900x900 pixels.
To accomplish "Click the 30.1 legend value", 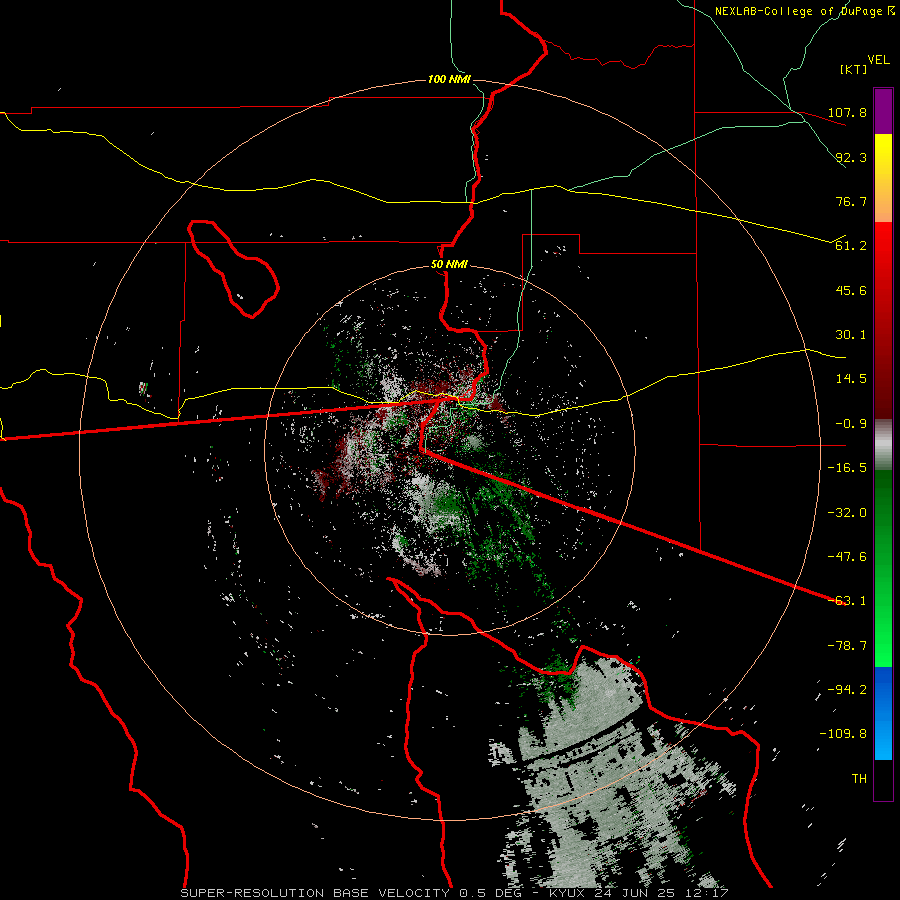I will coord(851,335).
